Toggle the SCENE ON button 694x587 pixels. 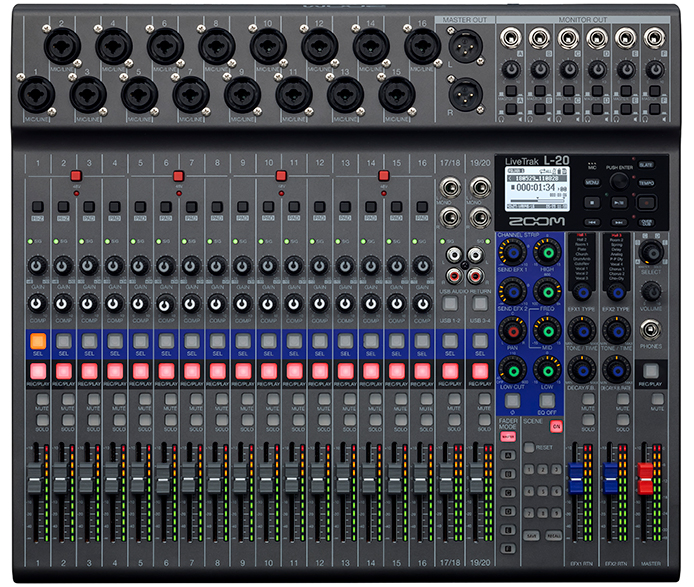pyautogui.click(x=556, y=426)
